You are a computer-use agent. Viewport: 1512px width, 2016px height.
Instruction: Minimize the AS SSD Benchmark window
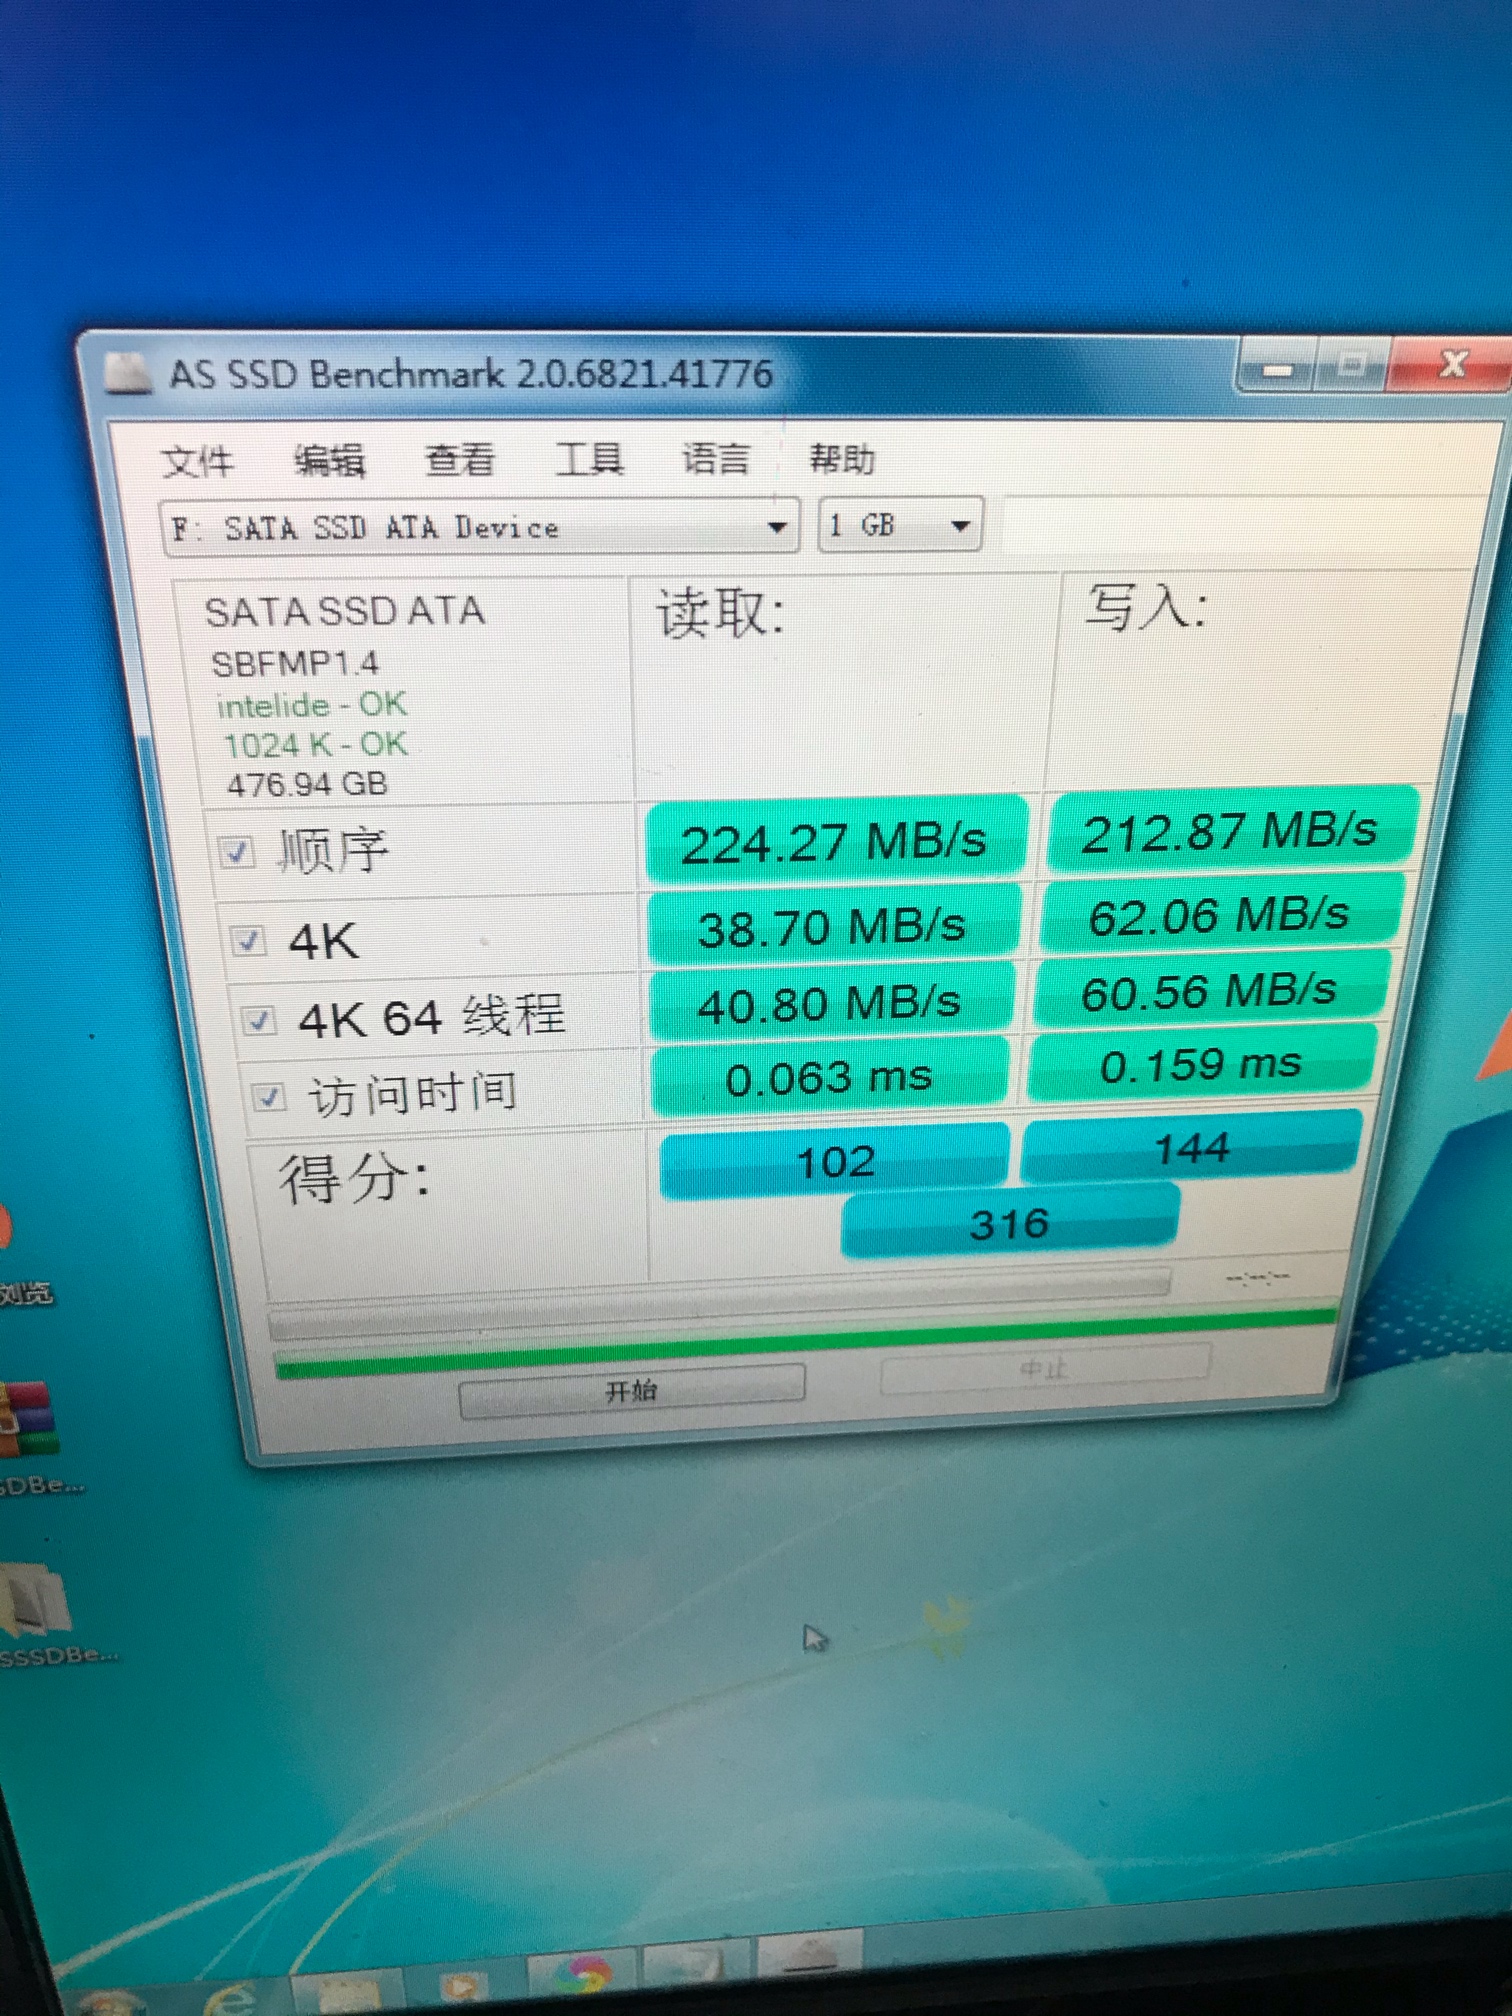point(1277,368)
